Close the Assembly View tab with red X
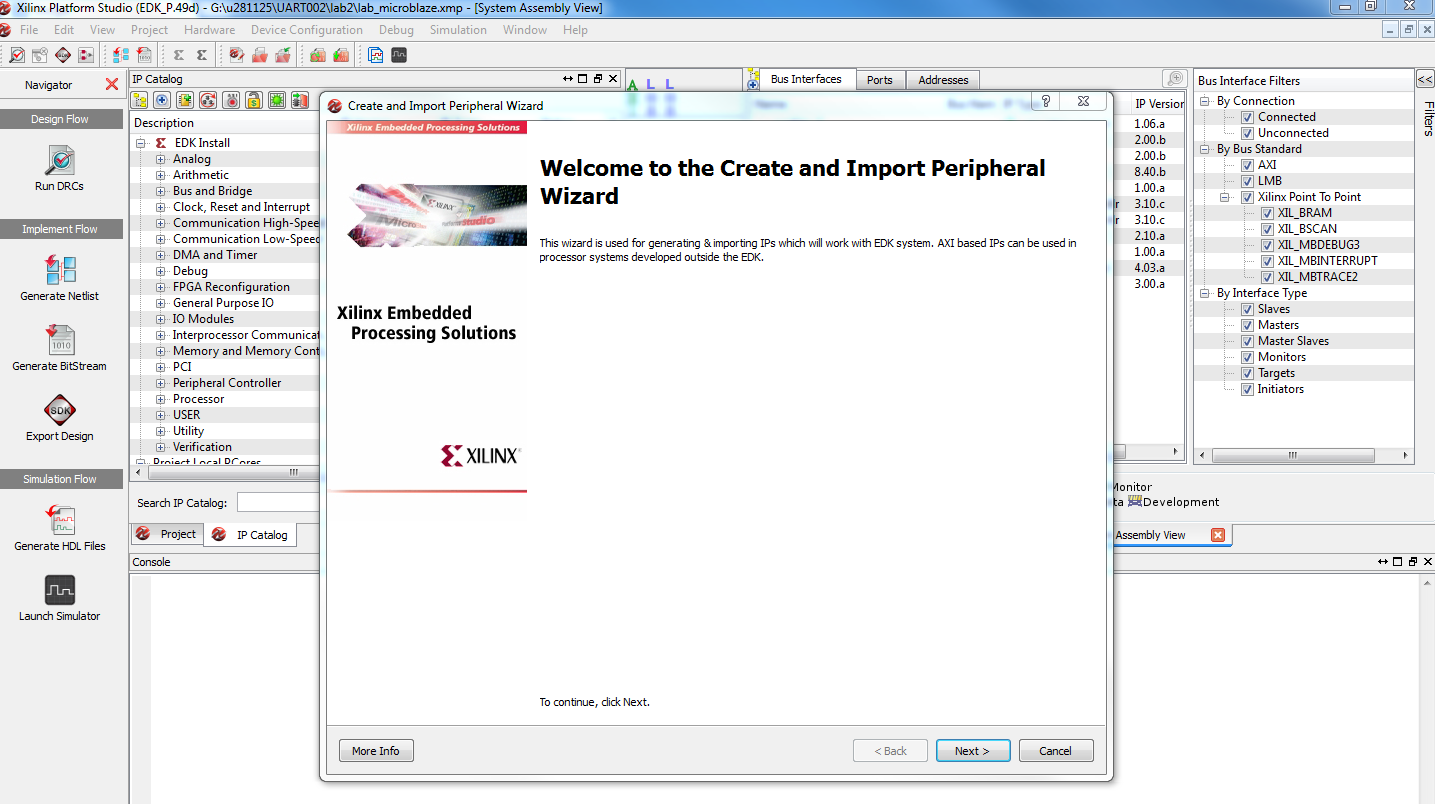The width and height of the screenshot is (1435, 804). pyautogui.click(x=1217, y=535)
